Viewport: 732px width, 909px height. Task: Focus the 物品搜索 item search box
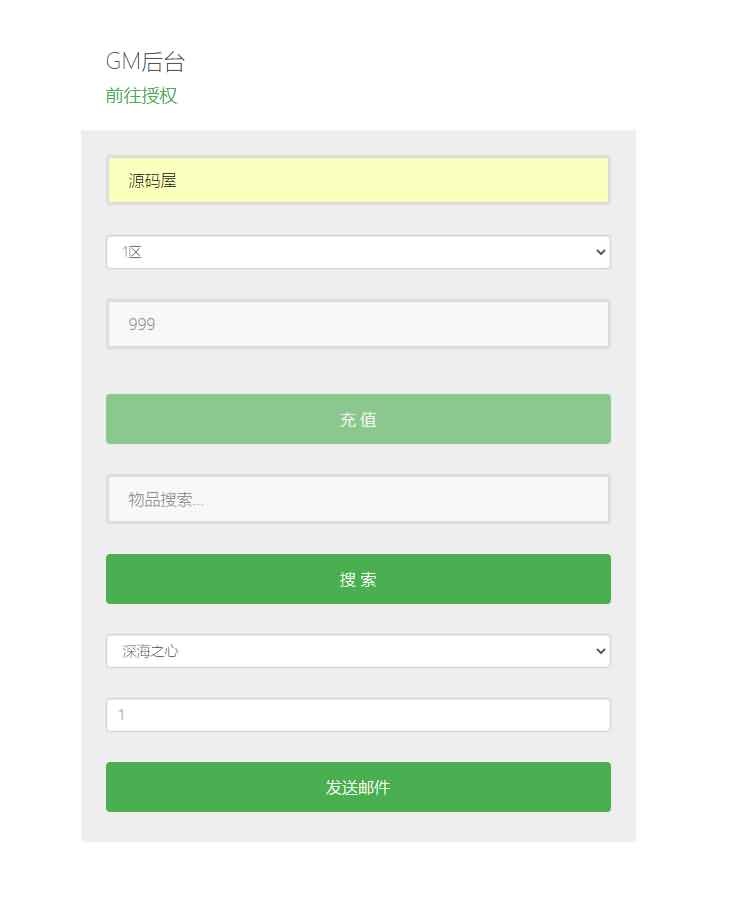358,499
